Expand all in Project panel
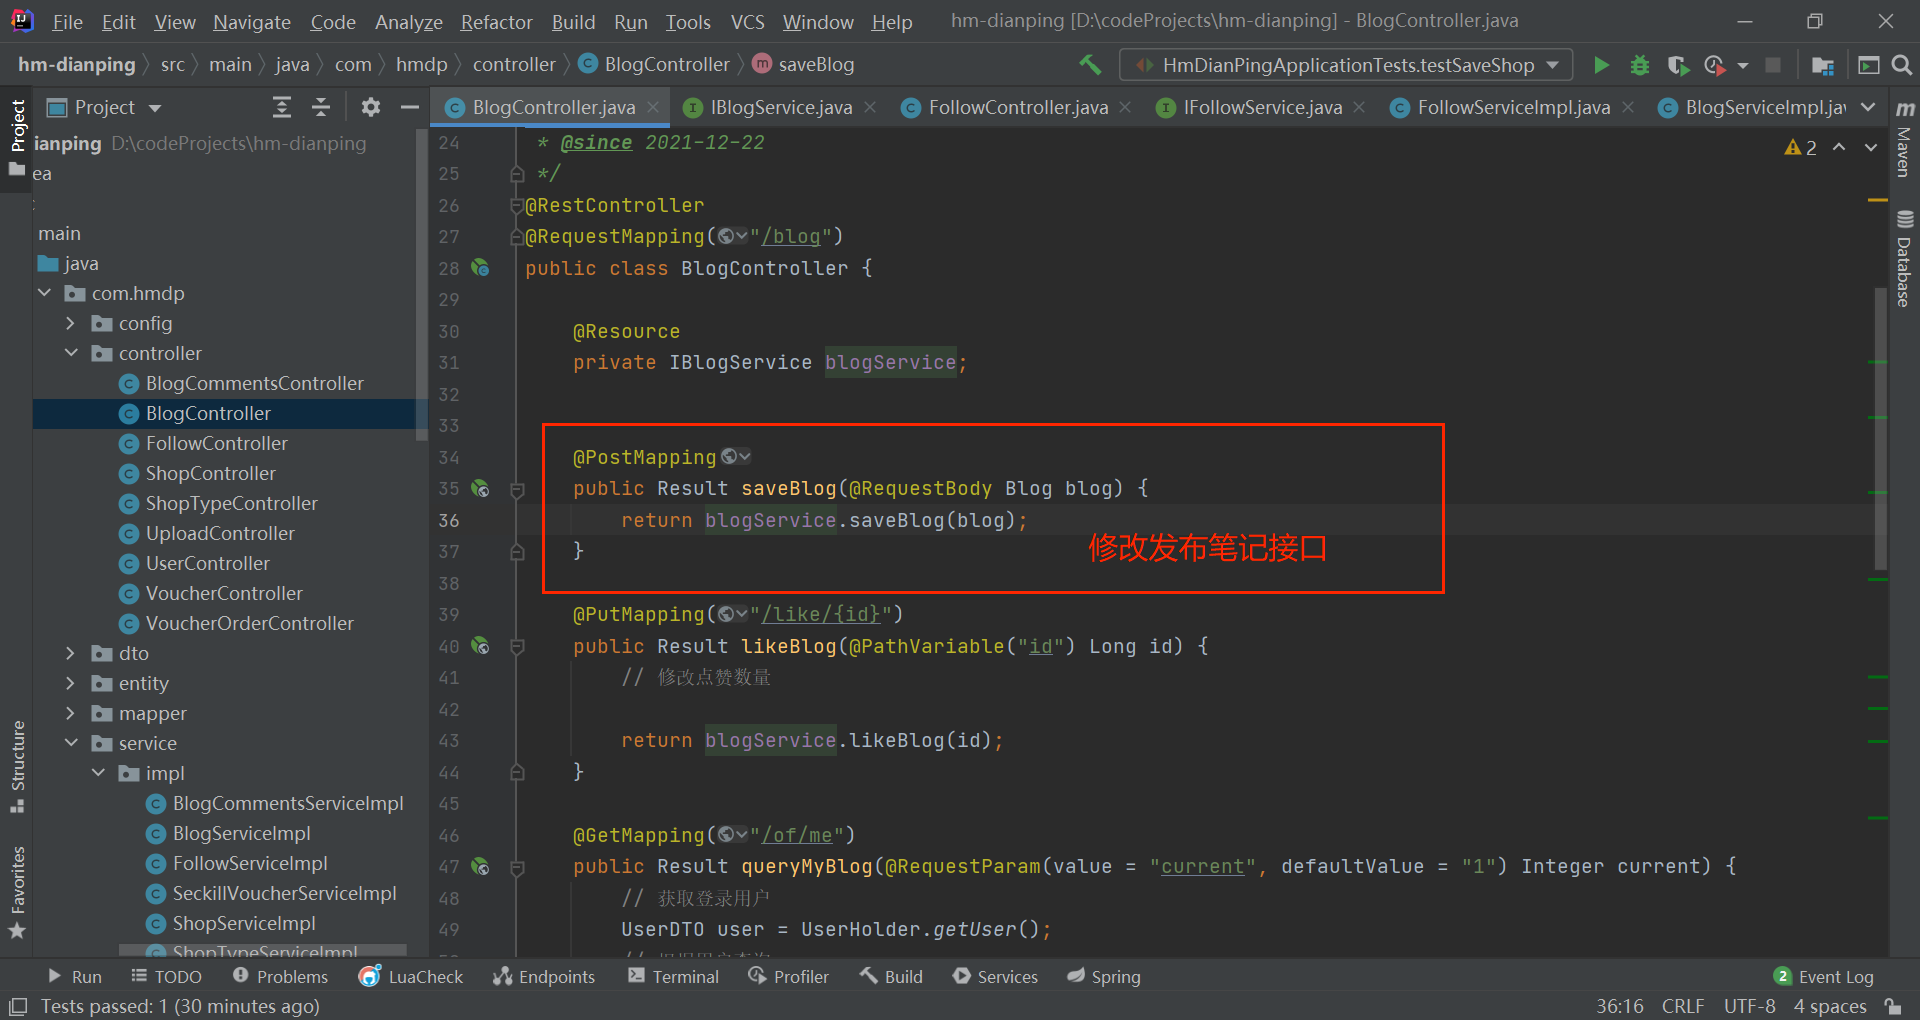 (x=282, y=107)
